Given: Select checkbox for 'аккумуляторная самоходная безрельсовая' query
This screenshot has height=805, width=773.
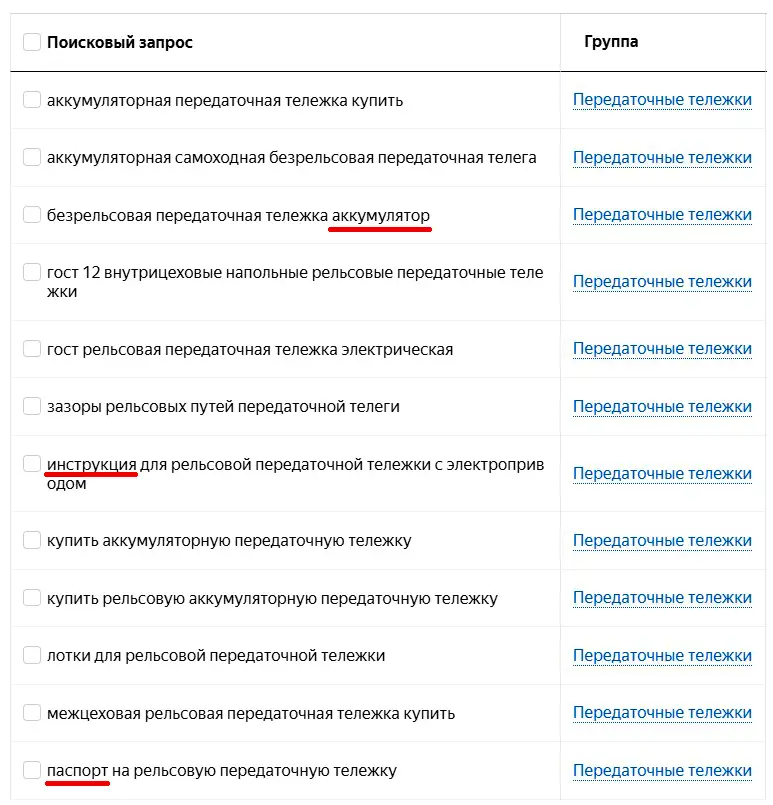Looking at the screenshot, I should point(32,157).
